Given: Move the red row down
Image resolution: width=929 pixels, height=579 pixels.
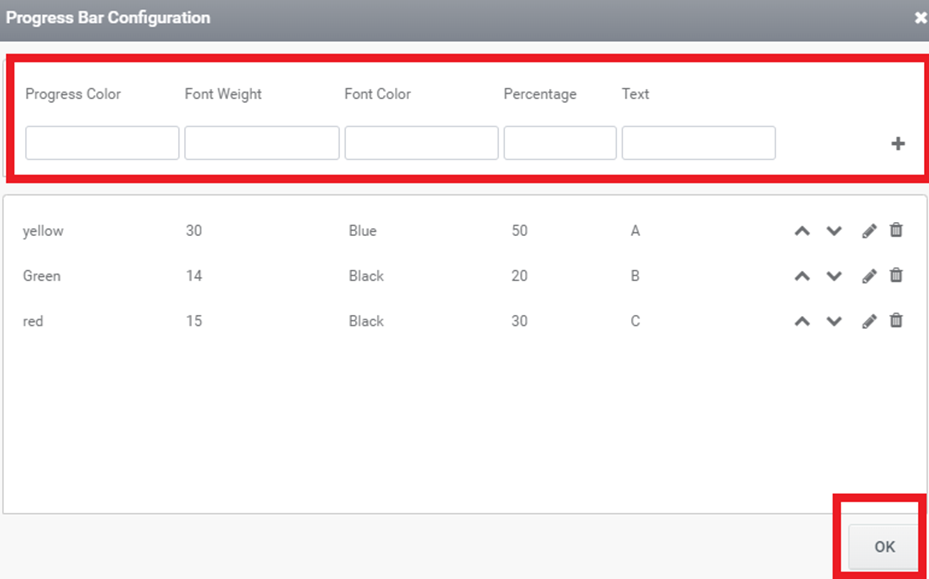Looking at the screenshot, I should pos(834,321).
